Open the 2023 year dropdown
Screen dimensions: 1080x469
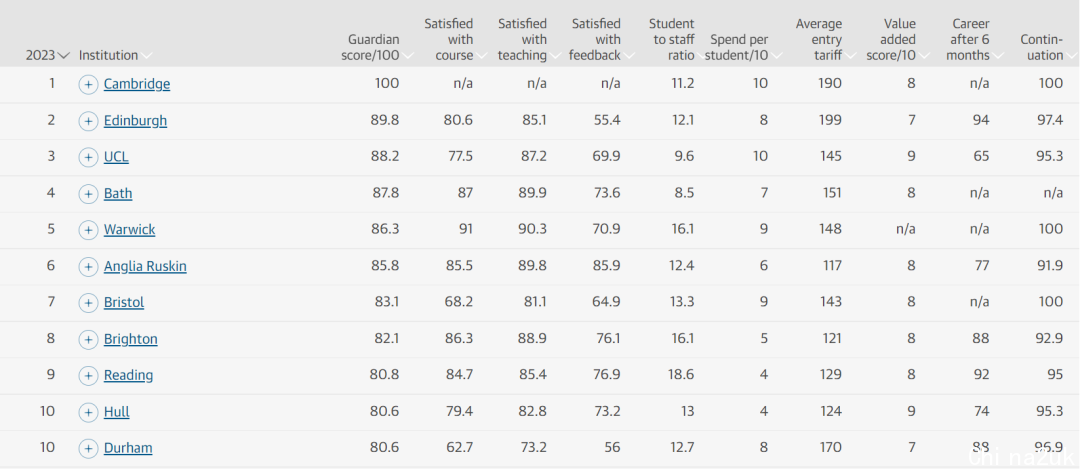[x=48, y=56]
